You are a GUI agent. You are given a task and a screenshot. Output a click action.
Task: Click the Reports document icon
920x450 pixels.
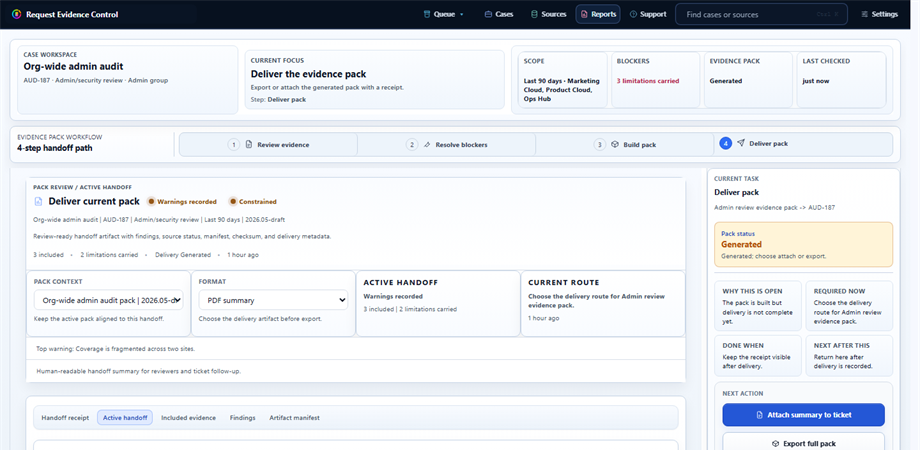tap(584, 14)
